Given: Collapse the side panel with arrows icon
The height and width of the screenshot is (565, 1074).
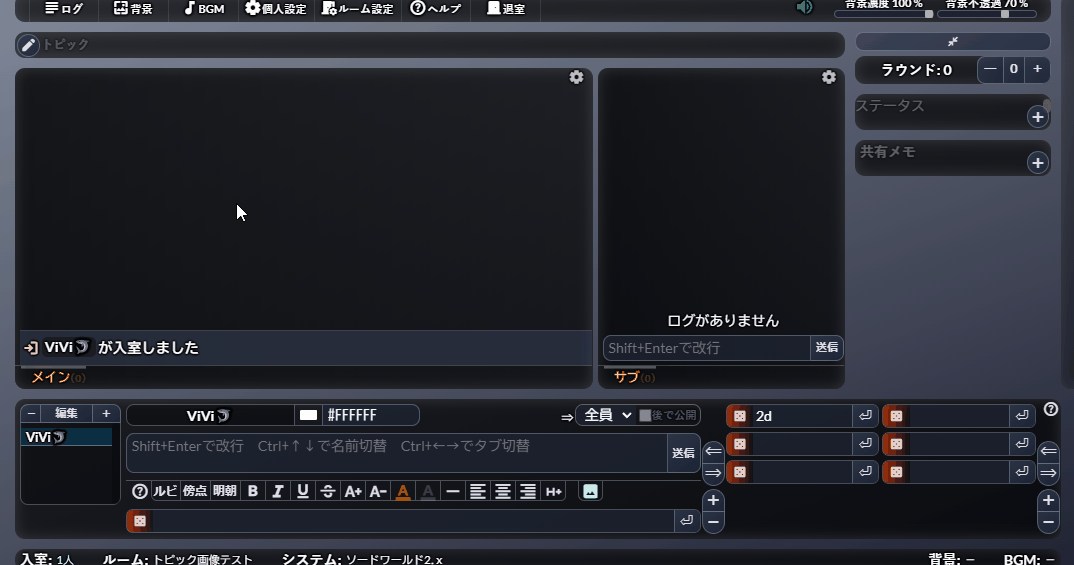Looking at the screenshot, I should click(x=952, y=42).
